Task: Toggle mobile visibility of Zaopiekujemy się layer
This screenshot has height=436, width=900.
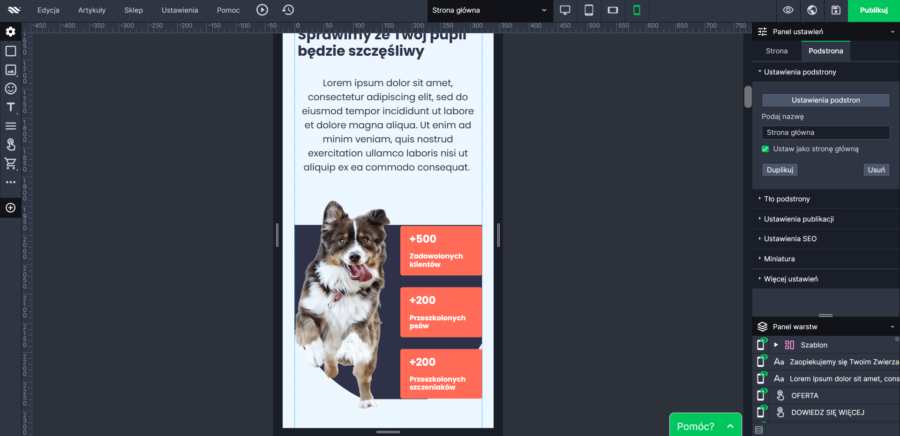Action: [x=761, y=361]
